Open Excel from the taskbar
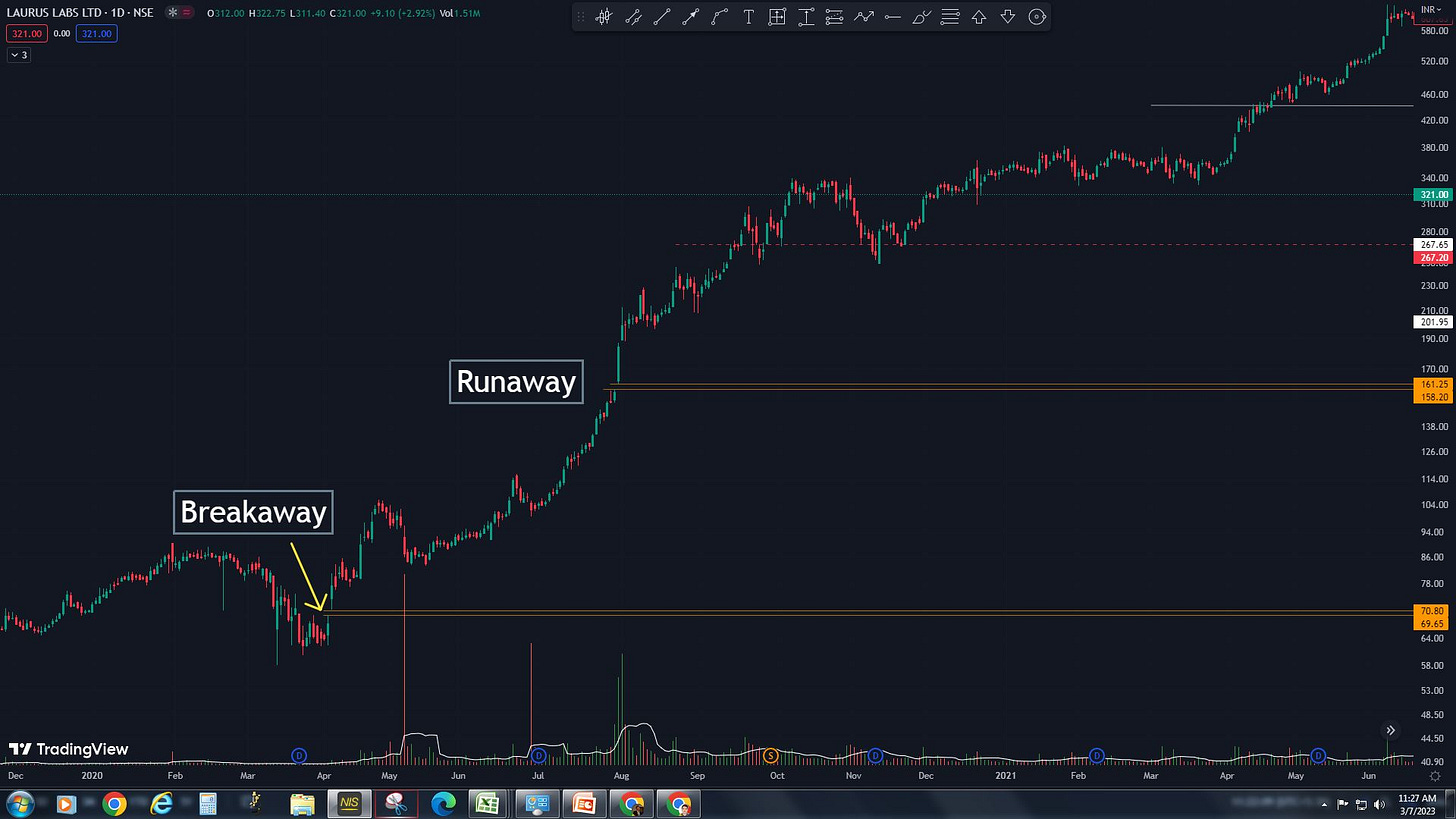 [x=487, y=804]
